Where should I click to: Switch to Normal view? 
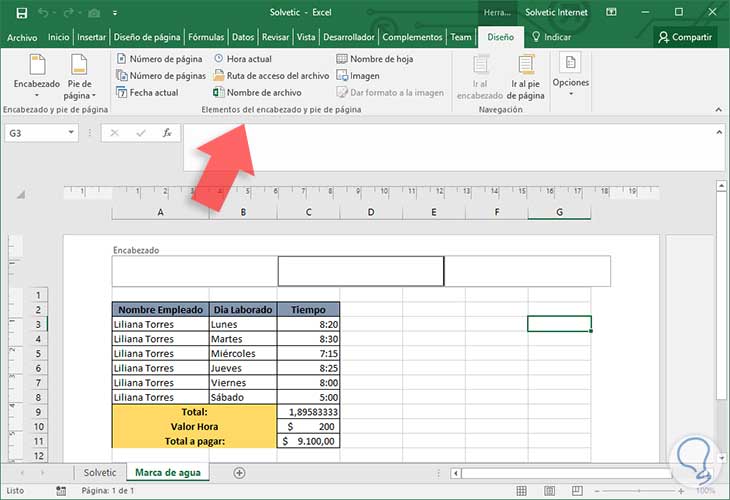[522, 491]
